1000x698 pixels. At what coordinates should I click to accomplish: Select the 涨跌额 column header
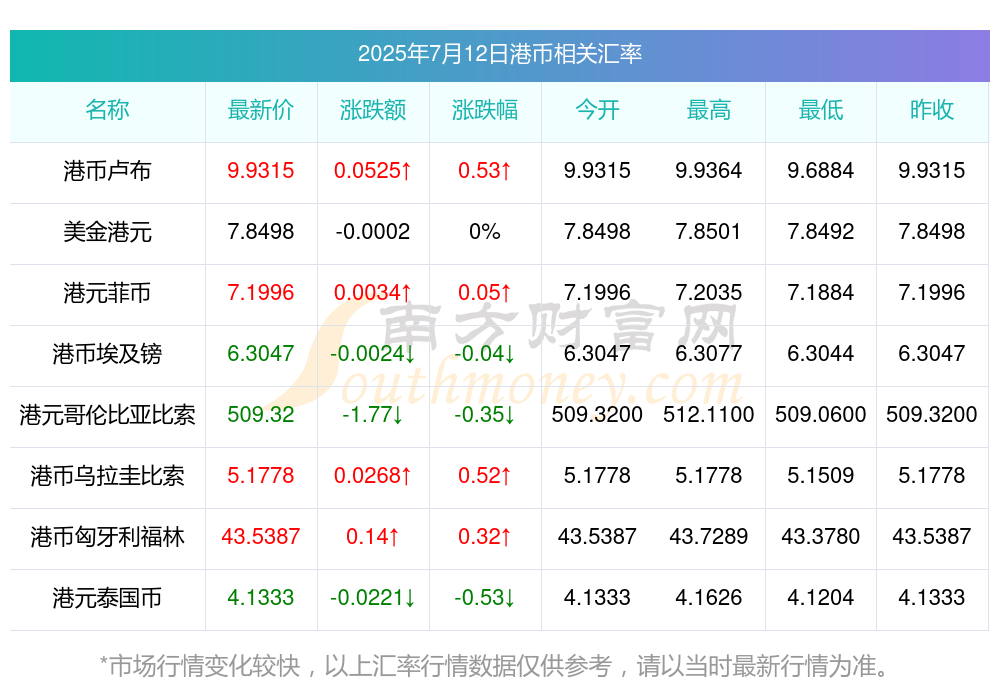coord(373,110)
